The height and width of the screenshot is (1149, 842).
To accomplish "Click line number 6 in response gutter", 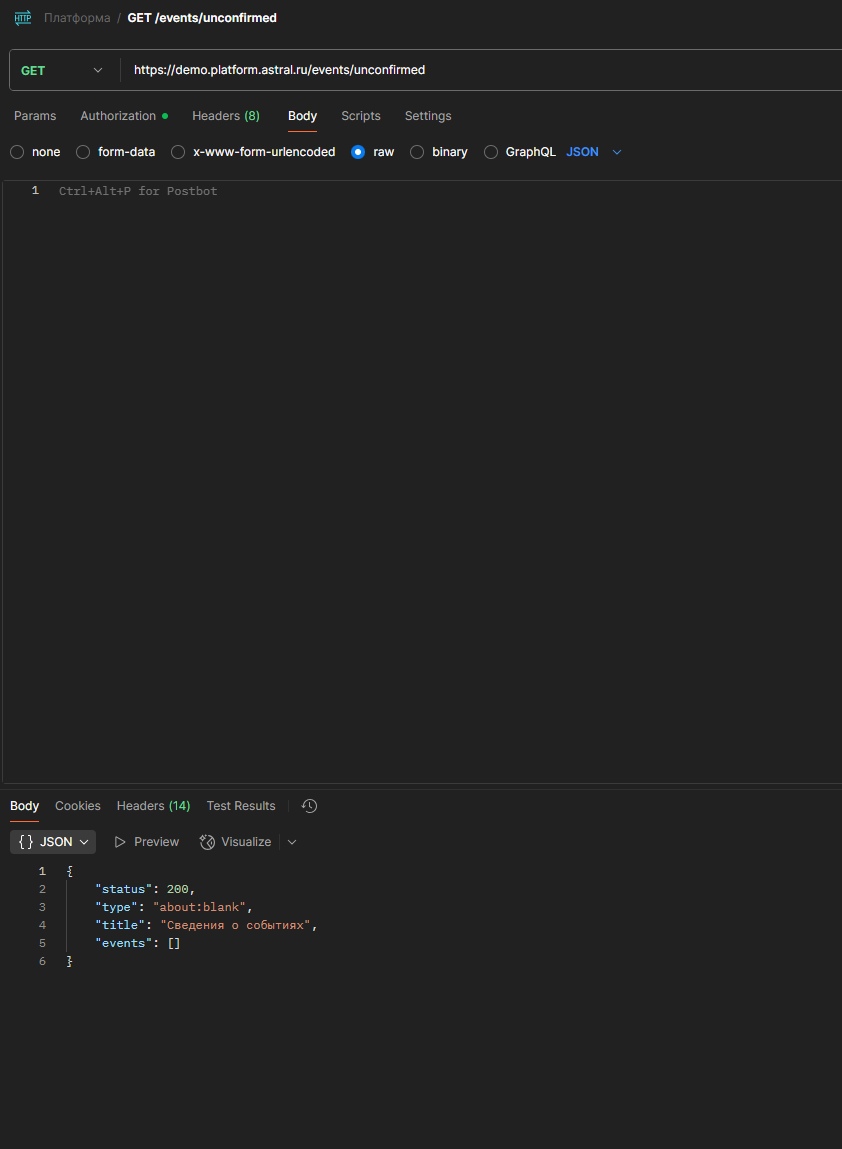I will pyautogui.click(x=43, y=961).
